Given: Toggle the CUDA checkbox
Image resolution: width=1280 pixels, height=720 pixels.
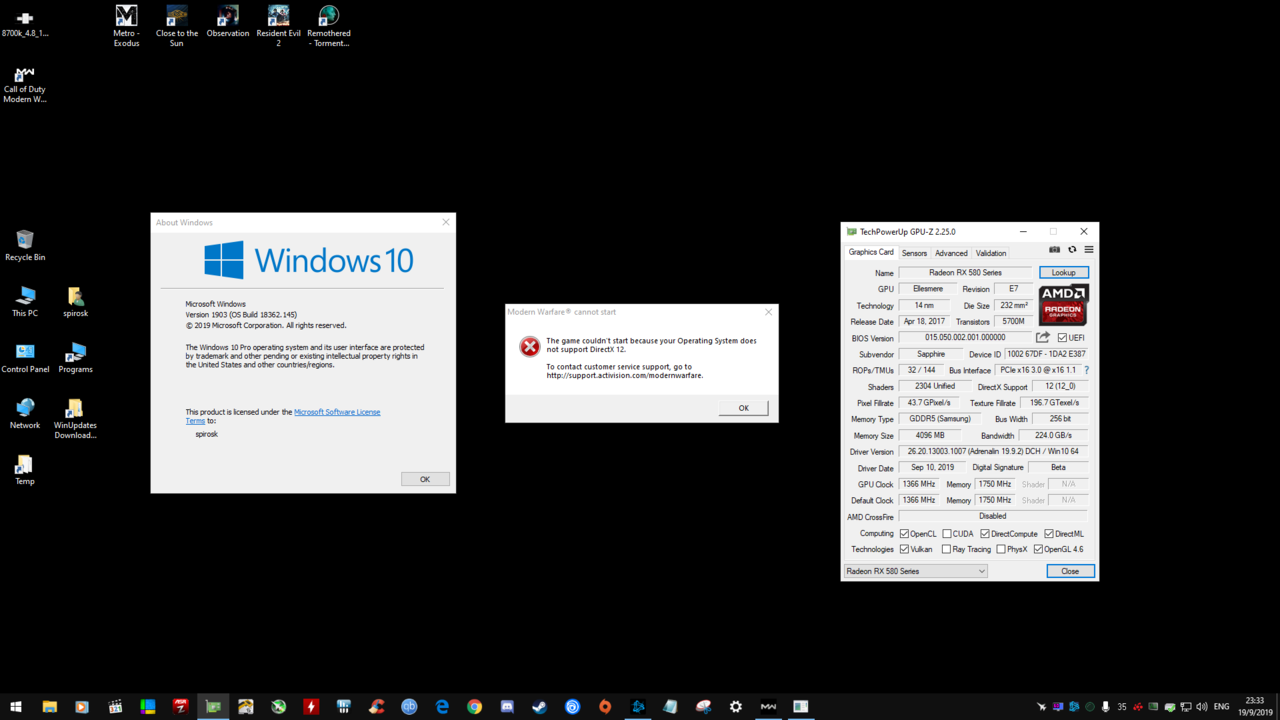Looking at the screenshot, I should (x=947, y=534).
